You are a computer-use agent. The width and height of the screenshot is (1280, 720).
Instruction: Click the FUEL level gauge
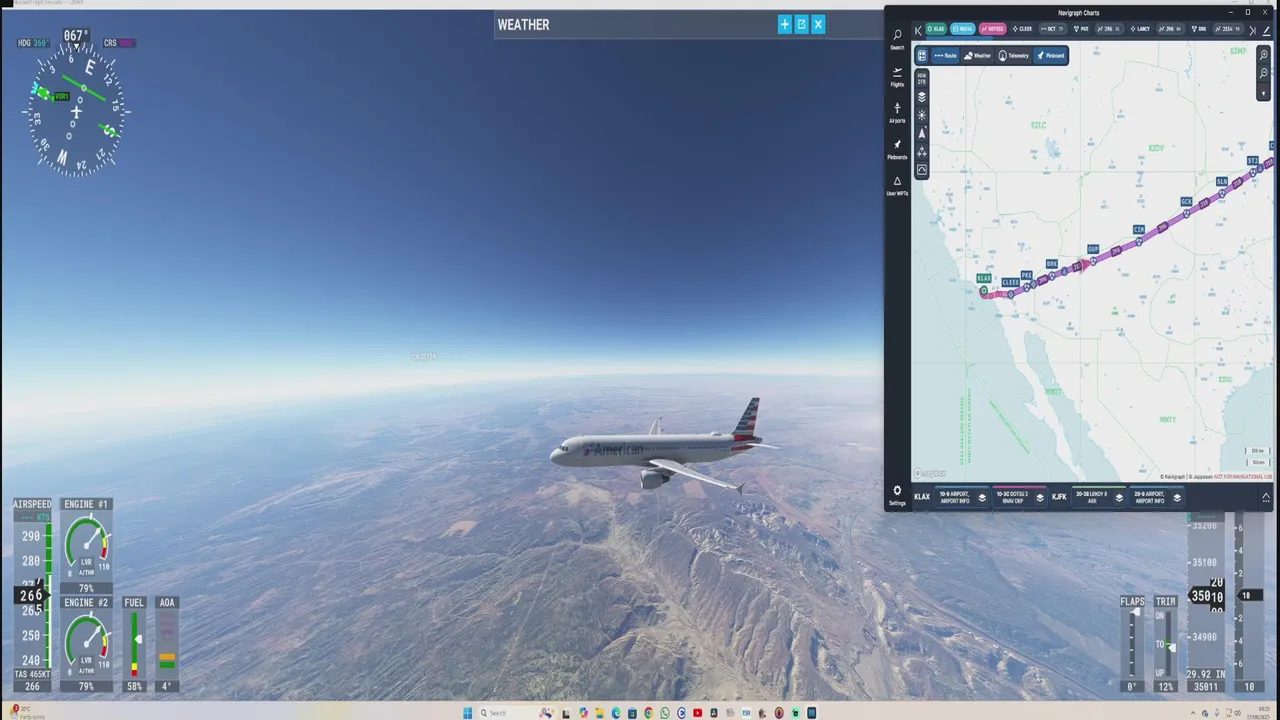(x=134, y=645)
